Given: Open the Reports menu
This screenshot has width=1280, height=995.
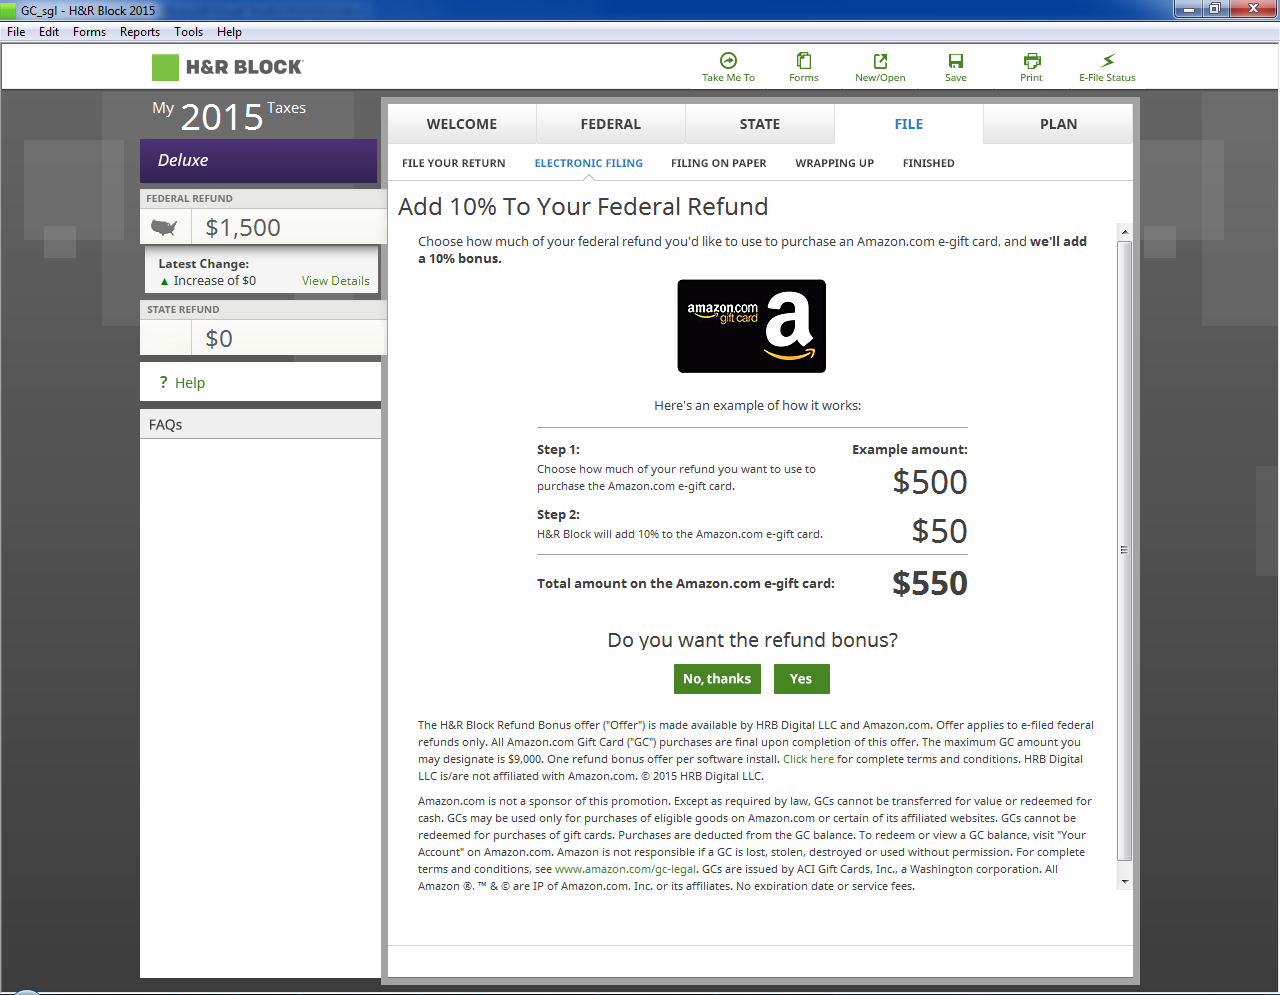Looking at the screenshot, I should [140, 32].
